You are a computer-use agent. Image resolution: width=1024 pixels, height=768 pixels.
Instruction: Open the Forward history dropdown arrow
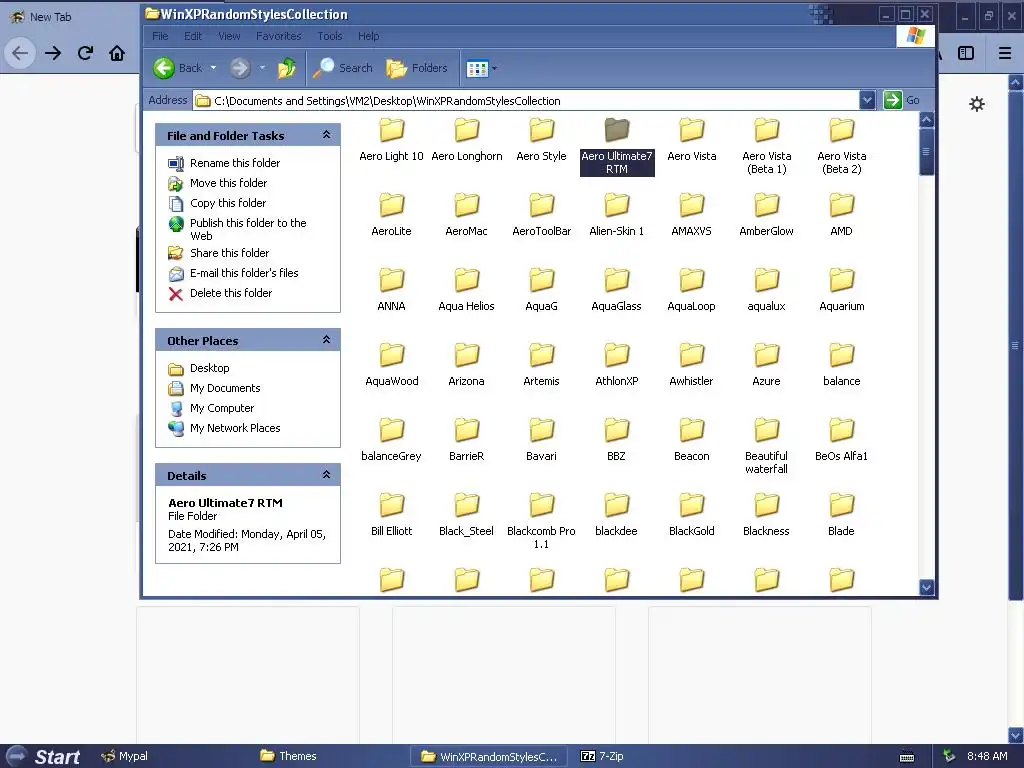tap(263, 68)
